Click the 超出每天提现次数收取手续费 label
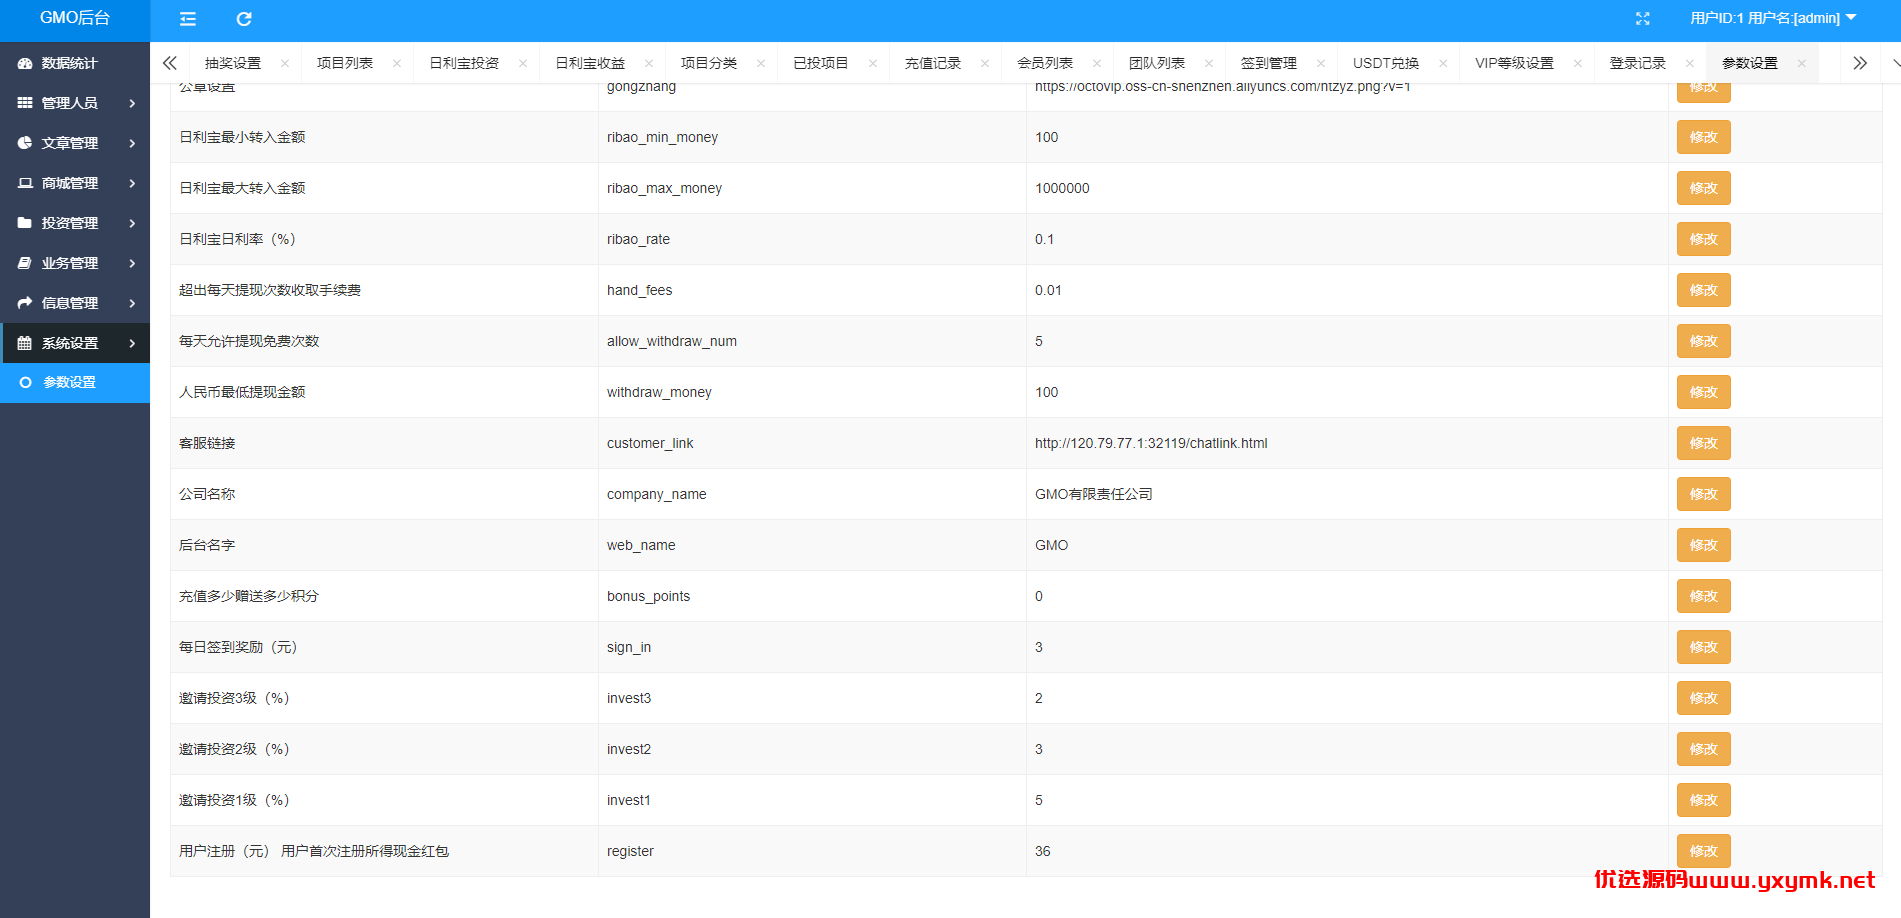 [x=270, y=290]
